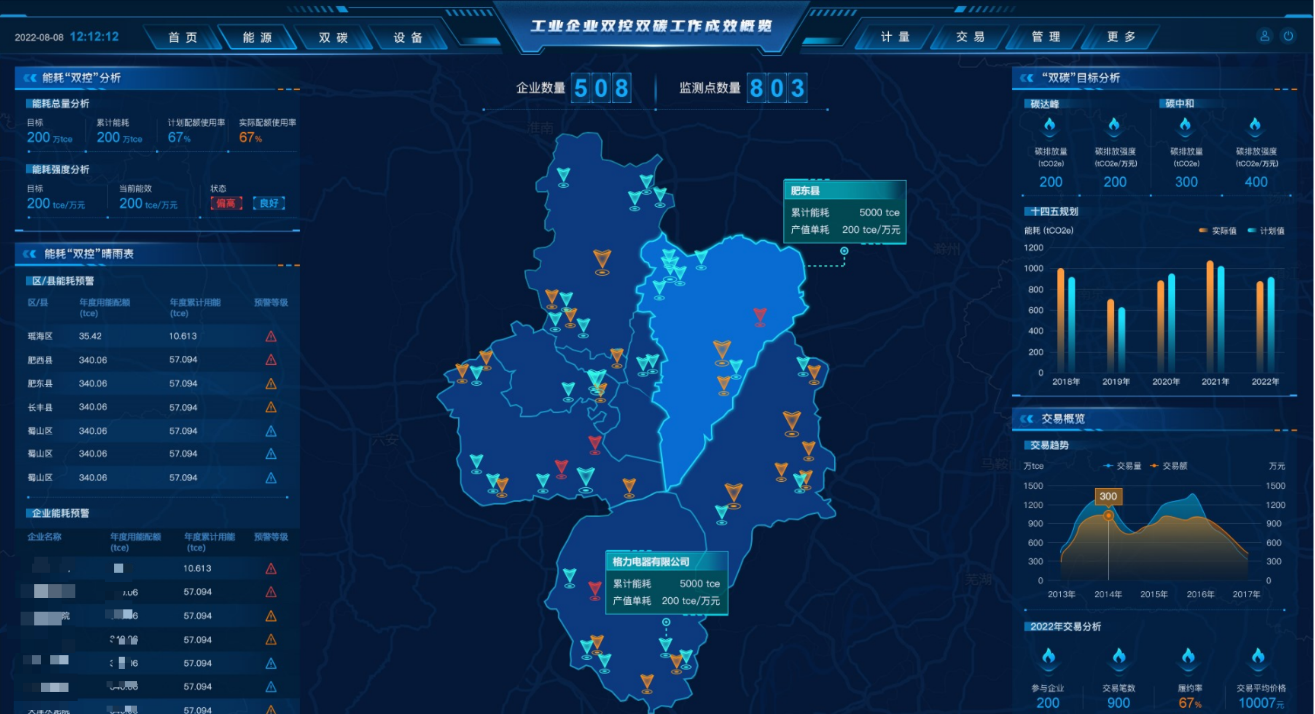Switch to the 双碳 navigation tab
1315x714 pixels.
click(333, 37)
